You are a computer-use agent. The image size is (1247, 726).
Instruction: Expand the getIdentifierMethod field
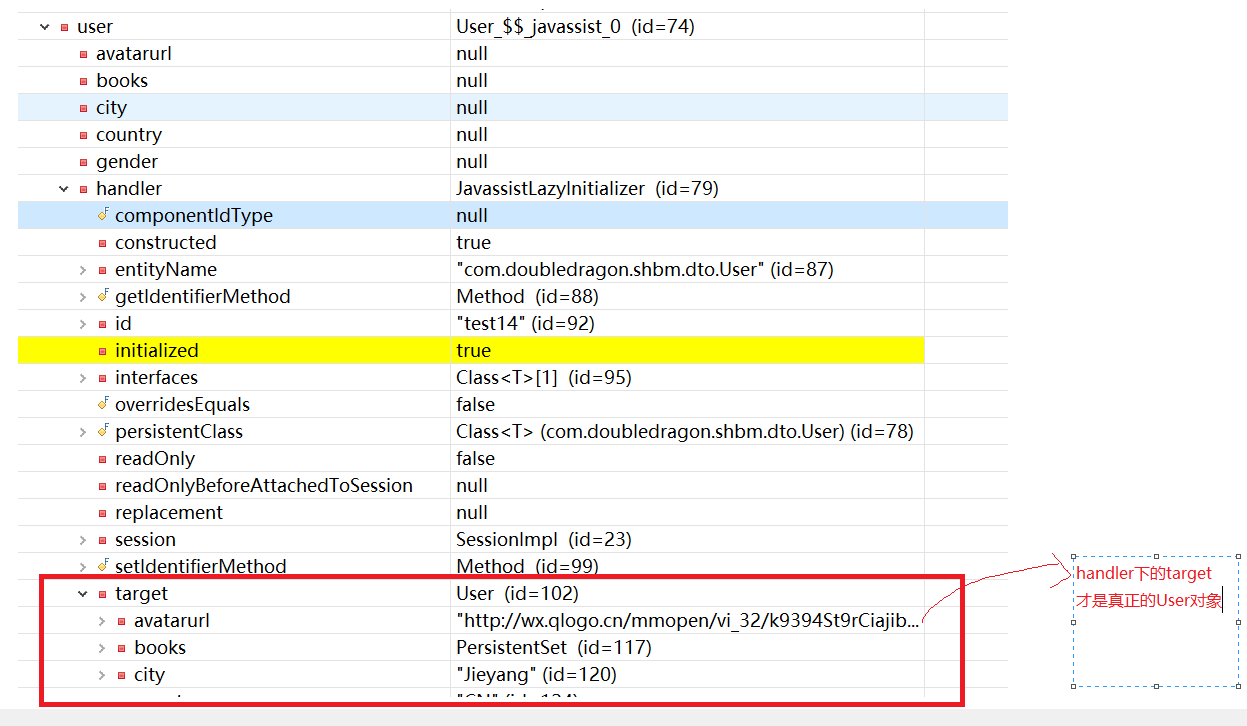[83, 296]
